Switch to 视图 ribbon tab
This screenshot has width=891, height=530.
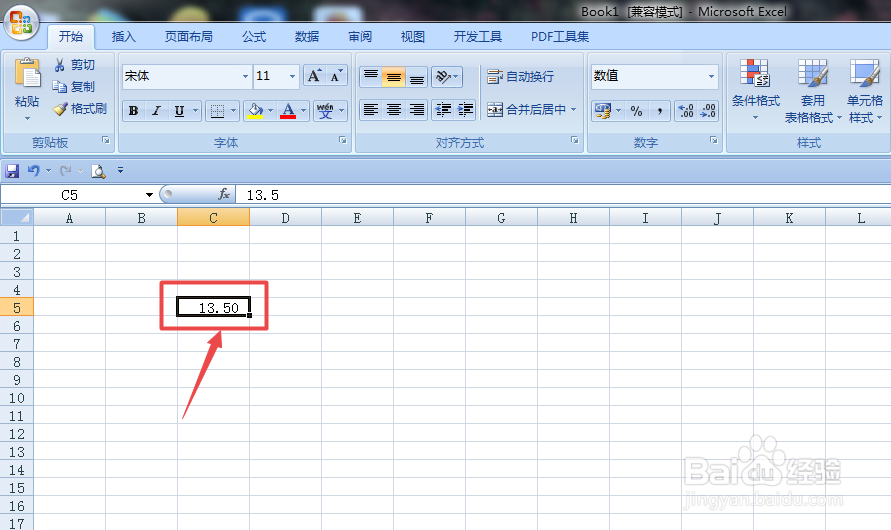(x=413, y=37)
